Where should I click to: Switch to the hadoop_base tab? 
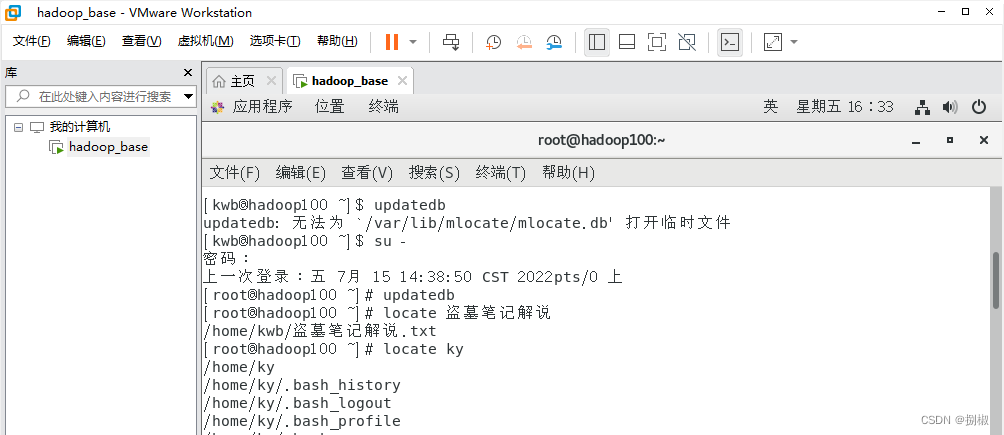point(350,81)
